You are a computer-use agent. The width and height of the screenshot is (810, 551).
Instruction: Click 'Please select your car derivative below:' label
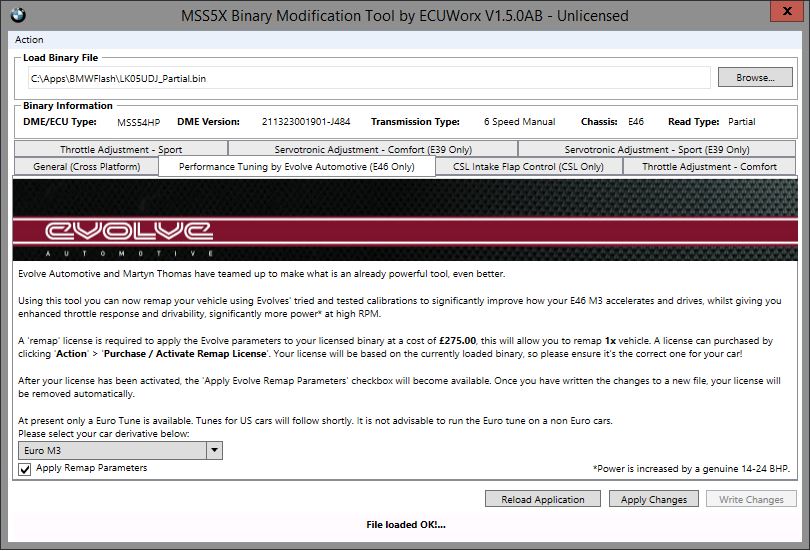(x=104, y=434)
